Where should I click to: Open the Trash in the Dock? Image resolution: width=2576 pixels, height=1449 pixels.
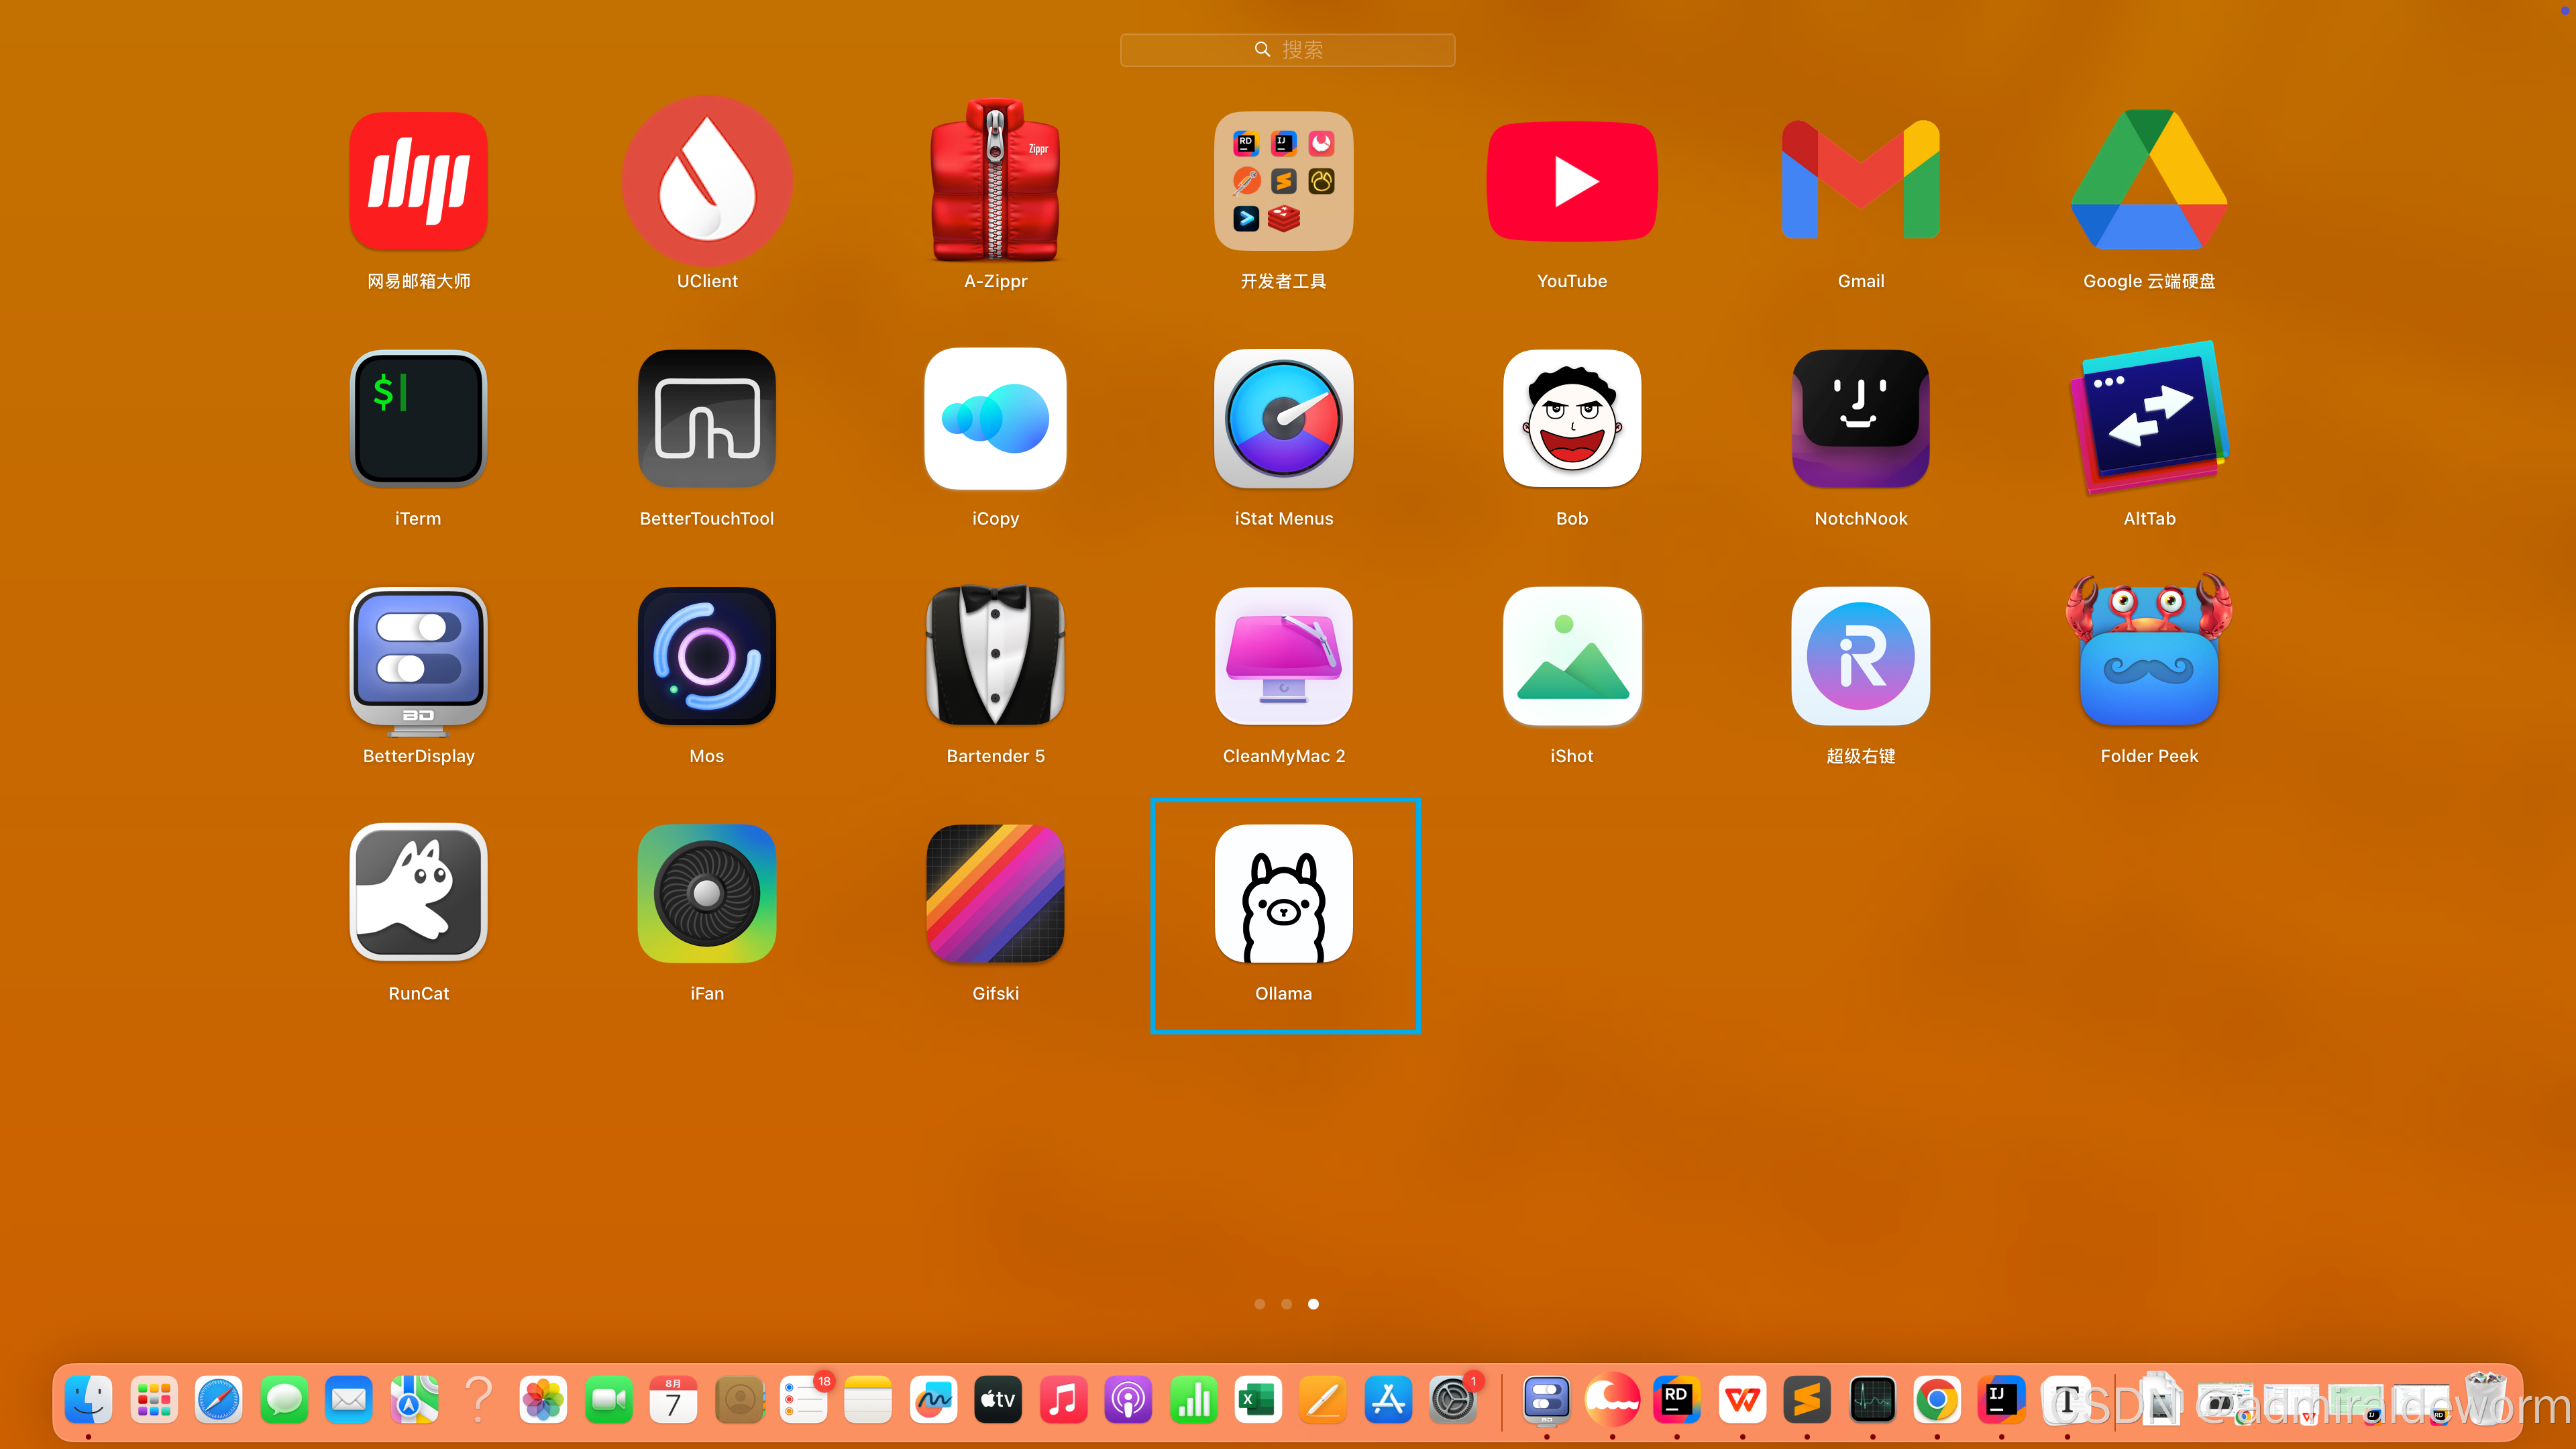2487,1400
